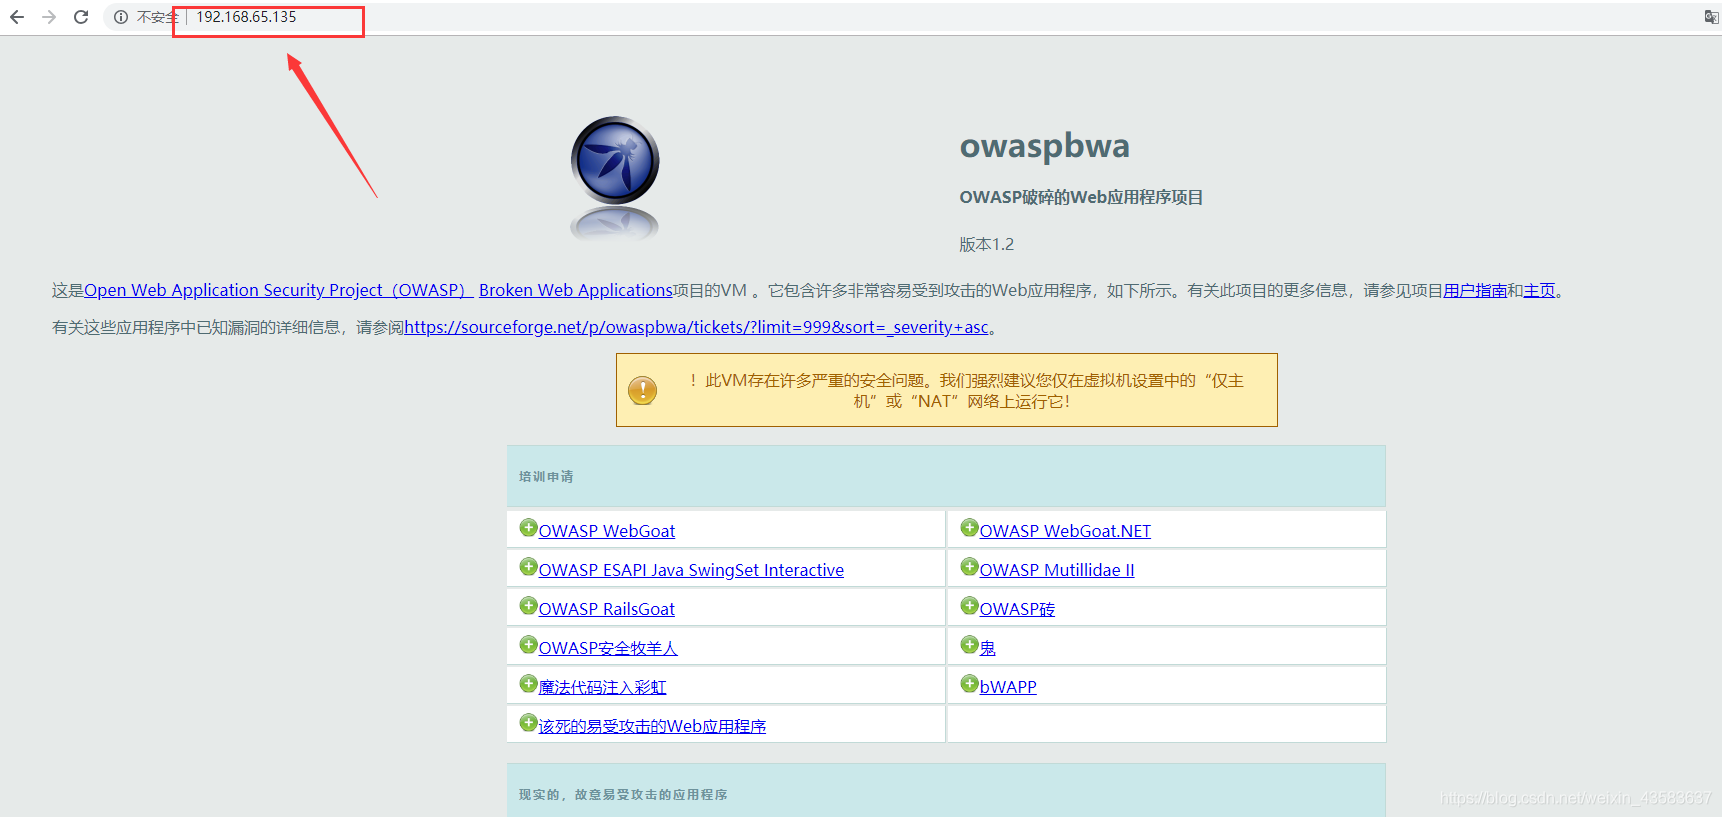
Task: Click the OWASP破碎的Web应用程序项目 subtitle
Action: pyautogui.click(x=1081, y=197)
